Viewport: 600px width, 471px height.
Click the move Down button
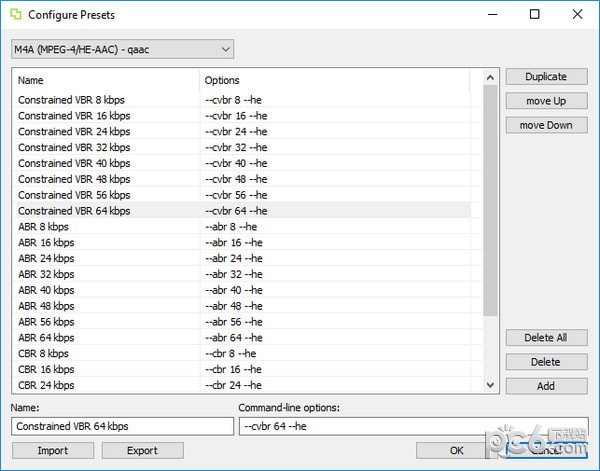(546, 125)
